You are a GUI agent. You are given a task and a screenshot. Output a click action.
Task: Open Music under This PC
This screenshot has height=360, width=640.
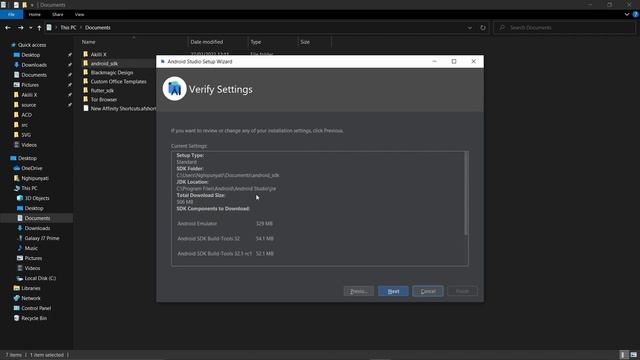[x=31, y=248]
